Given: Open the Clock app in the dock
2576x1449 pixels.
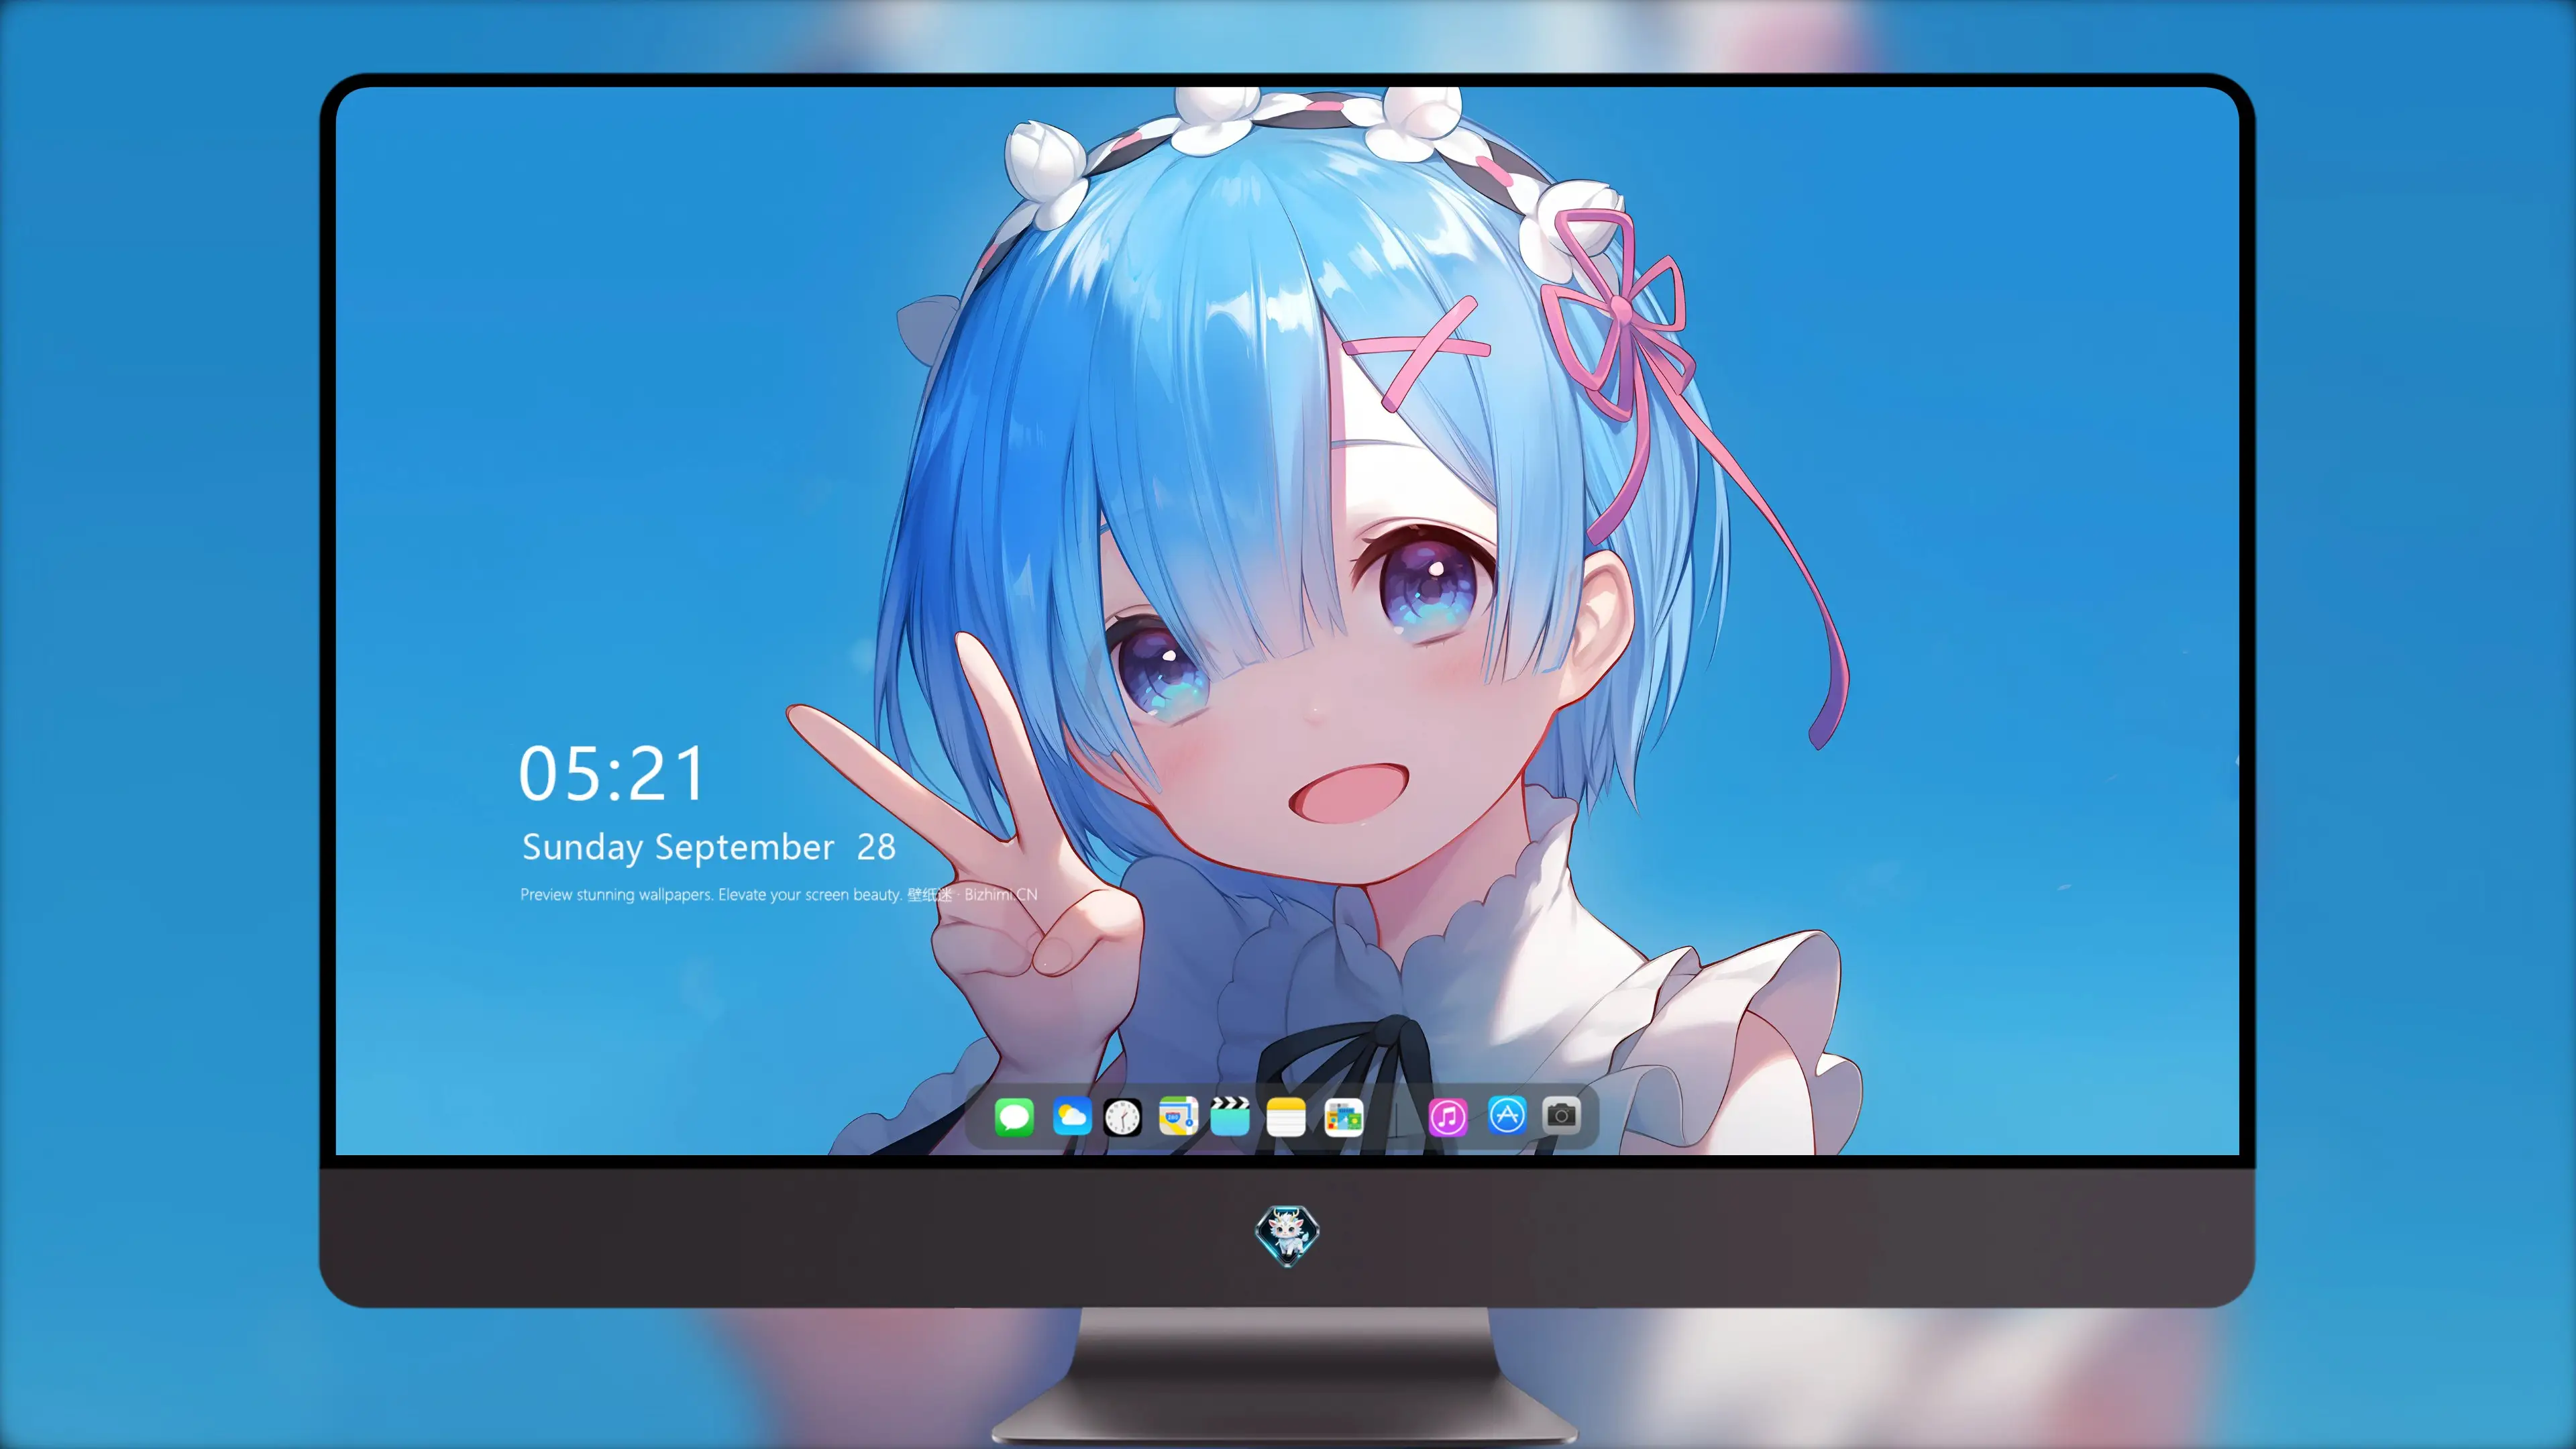Looking at the screenshot, I should coord(1122,1116).
